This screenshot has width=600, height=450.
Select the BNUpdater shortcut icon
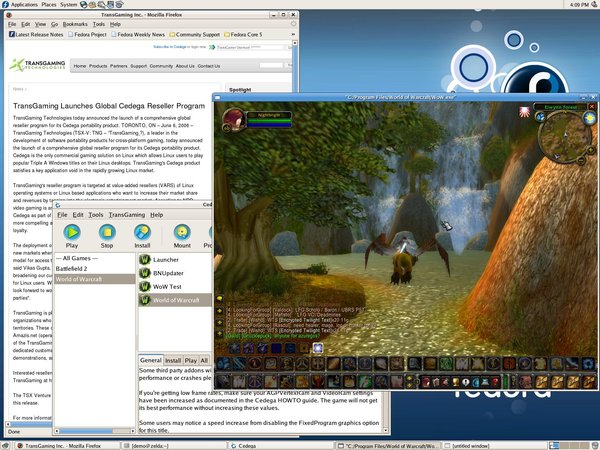145,272
